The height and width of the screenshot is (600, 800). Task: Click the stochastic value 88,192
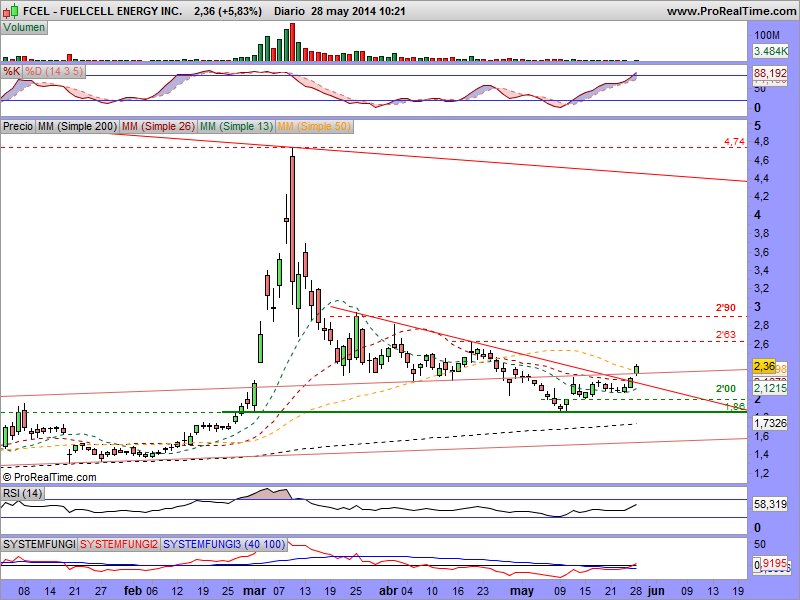pos(770,74)
